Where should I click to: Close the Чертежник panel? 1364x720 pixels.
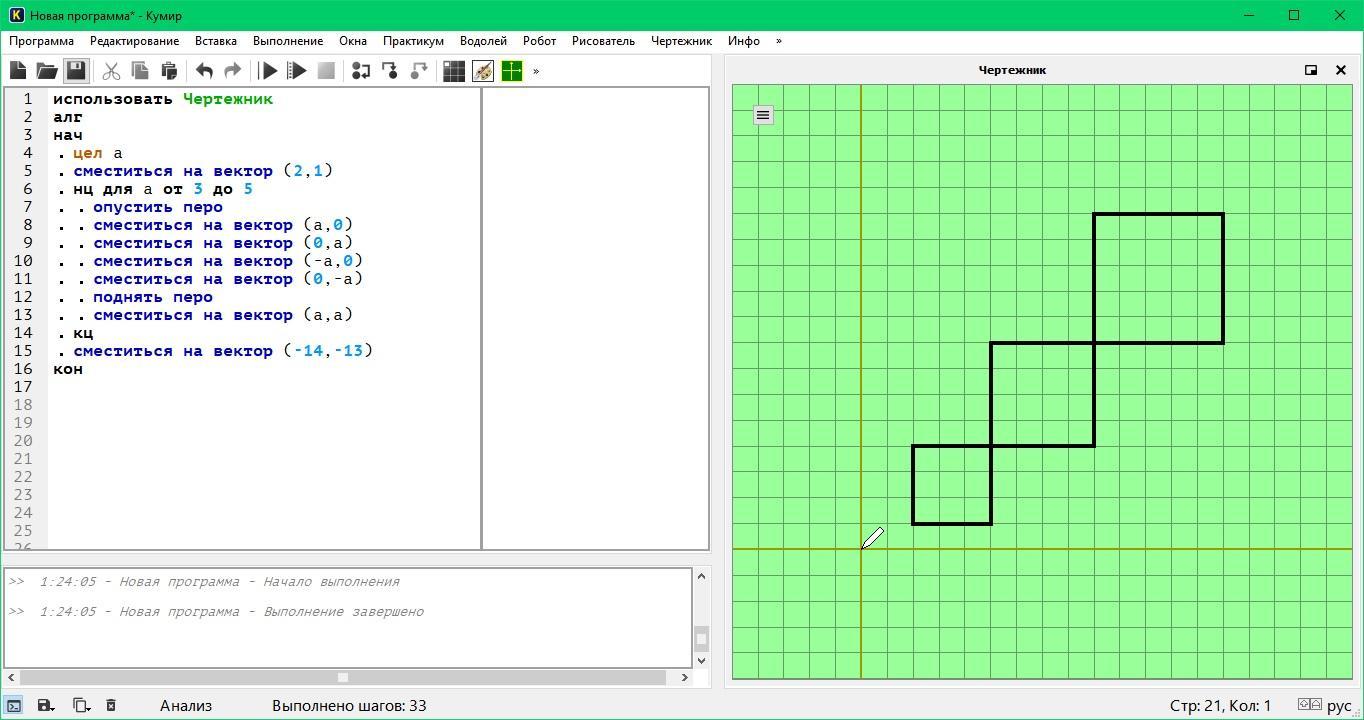pos(1341,70)
